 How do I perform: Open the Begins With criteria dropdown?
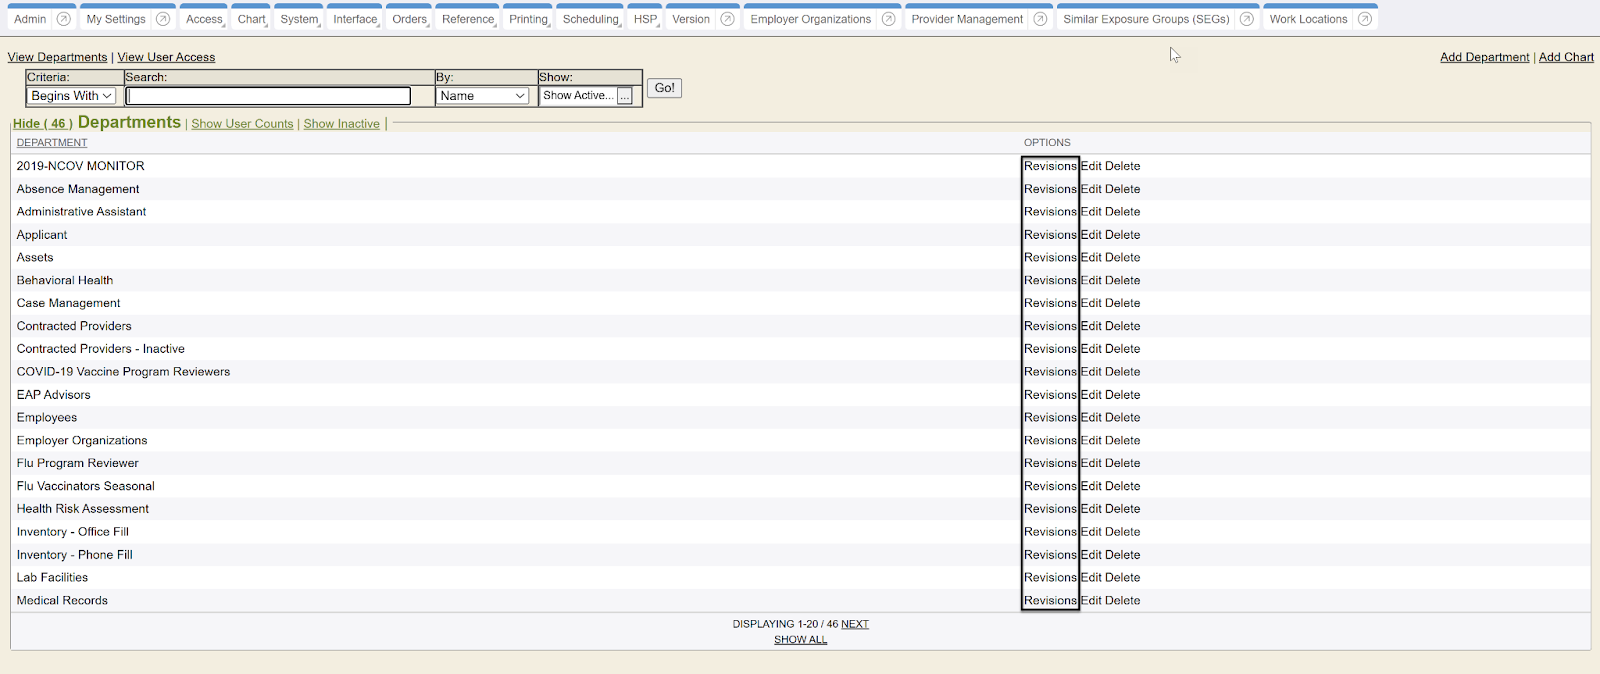click(x=71, y=96)
